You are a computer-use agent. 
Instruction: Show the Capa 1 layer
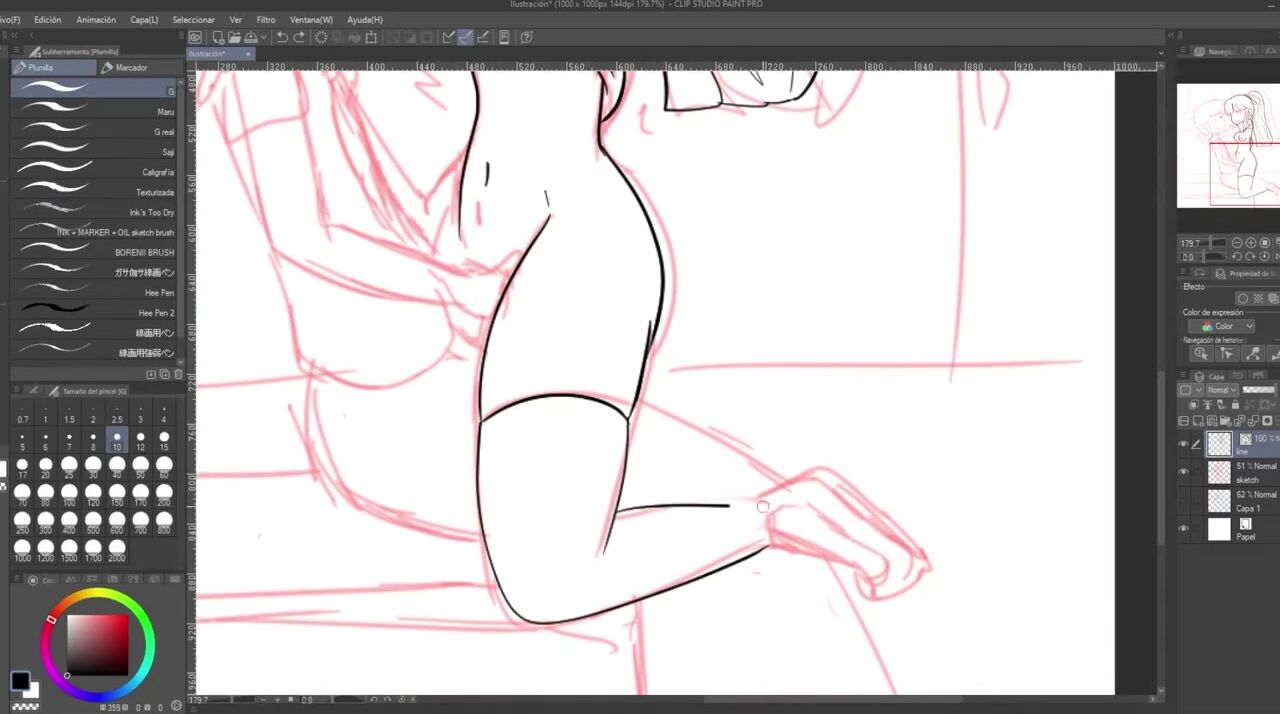[x=1184, y=500]
